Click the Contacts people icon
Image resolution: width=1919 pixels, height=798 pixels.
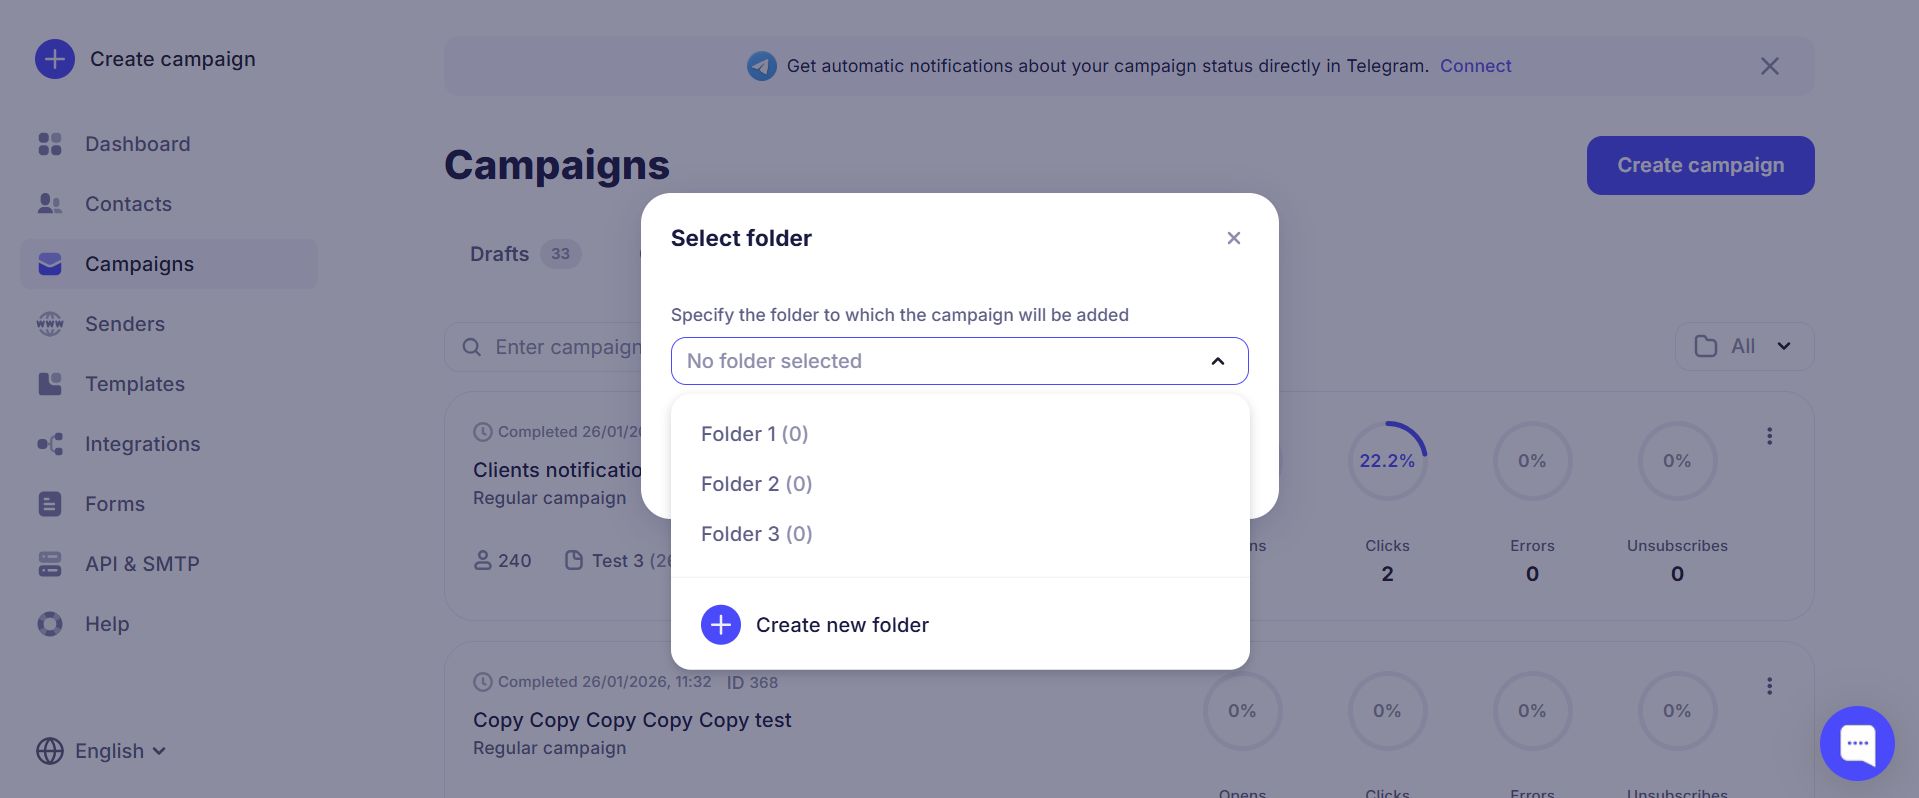[x=50, y=204]
